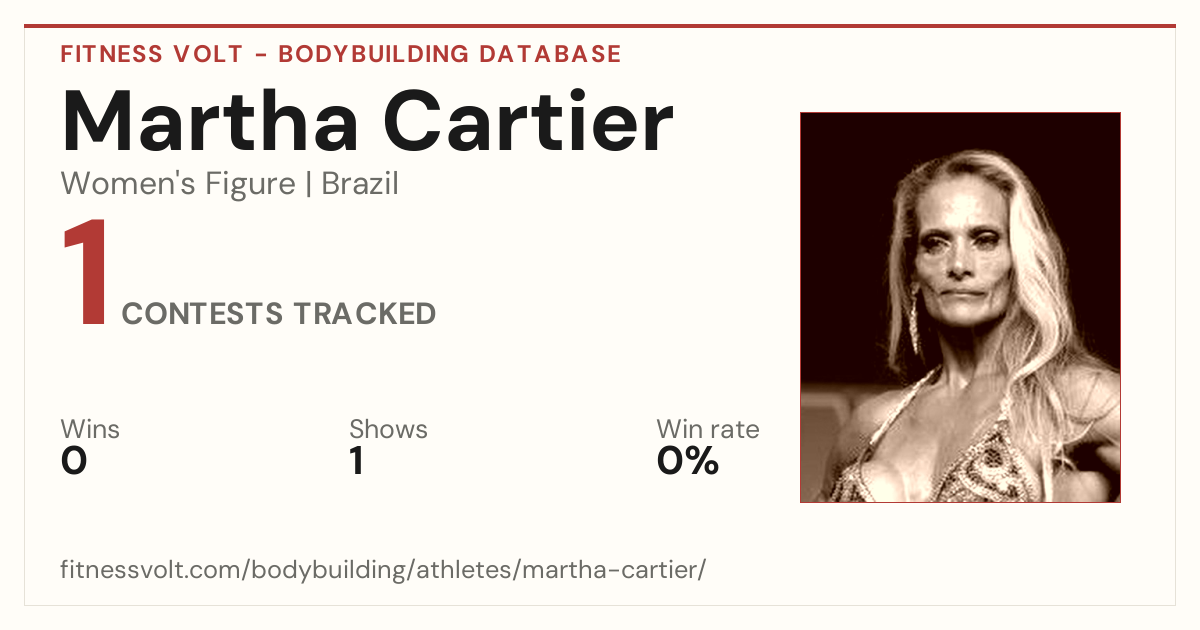
Task: Open the fitnessvolt.com athlete URL at the bottom
Action: (x=383, y=571)
